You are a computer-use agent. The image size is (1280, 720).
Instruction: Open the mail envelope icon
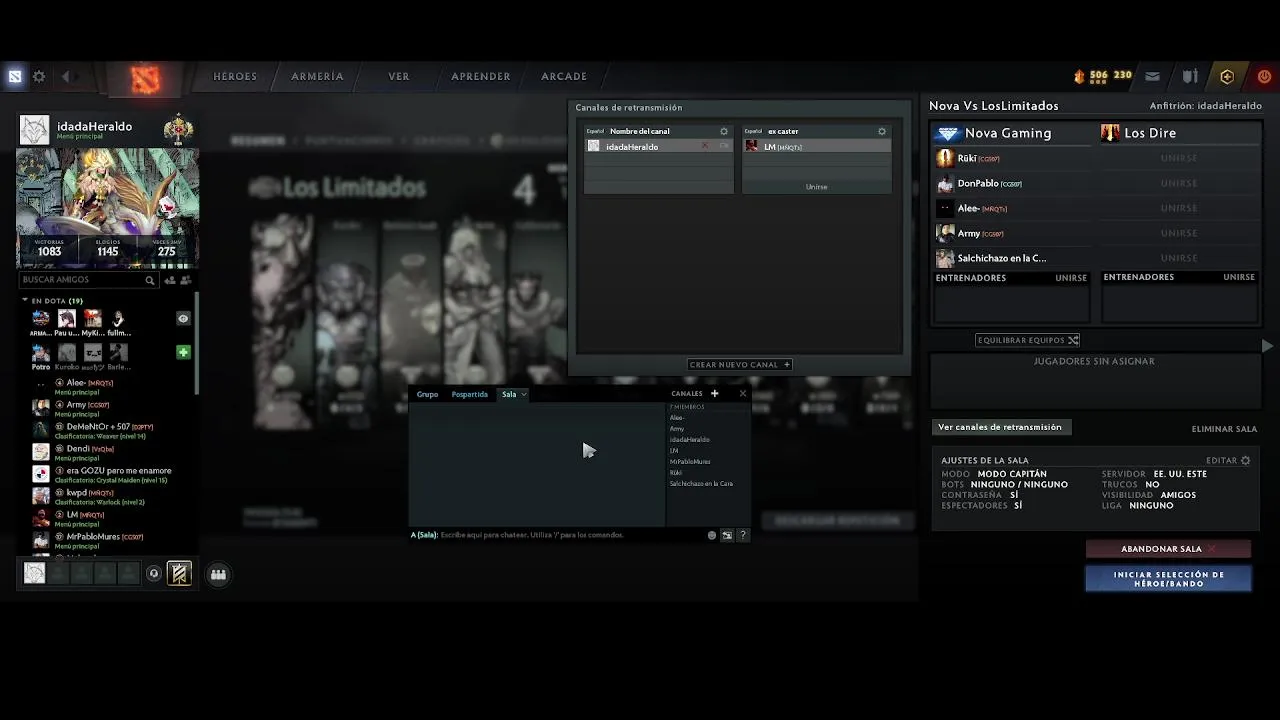pos(1152,76)
